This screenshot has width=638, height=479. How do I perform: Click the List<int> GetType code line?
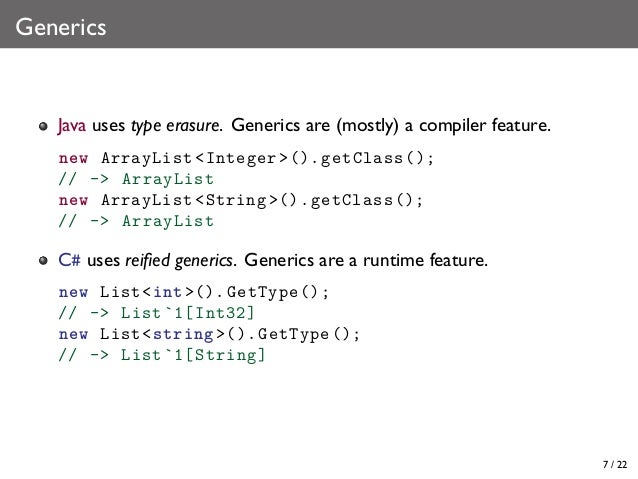click(x=193, y=292)
